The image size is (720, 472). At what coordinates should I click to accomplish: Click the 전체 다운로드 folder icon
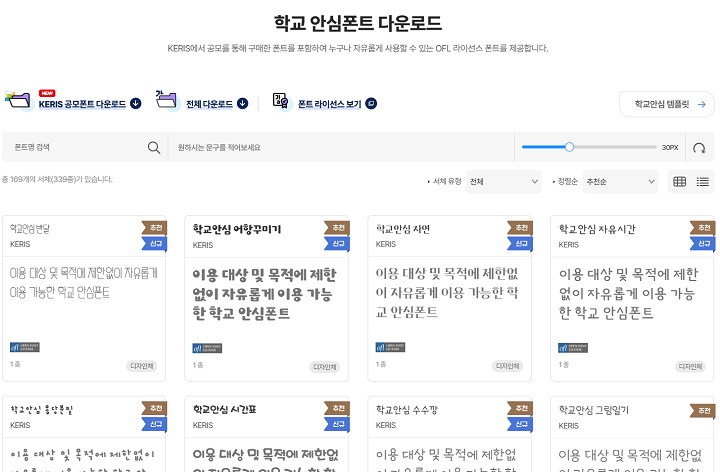coord(166,99)
